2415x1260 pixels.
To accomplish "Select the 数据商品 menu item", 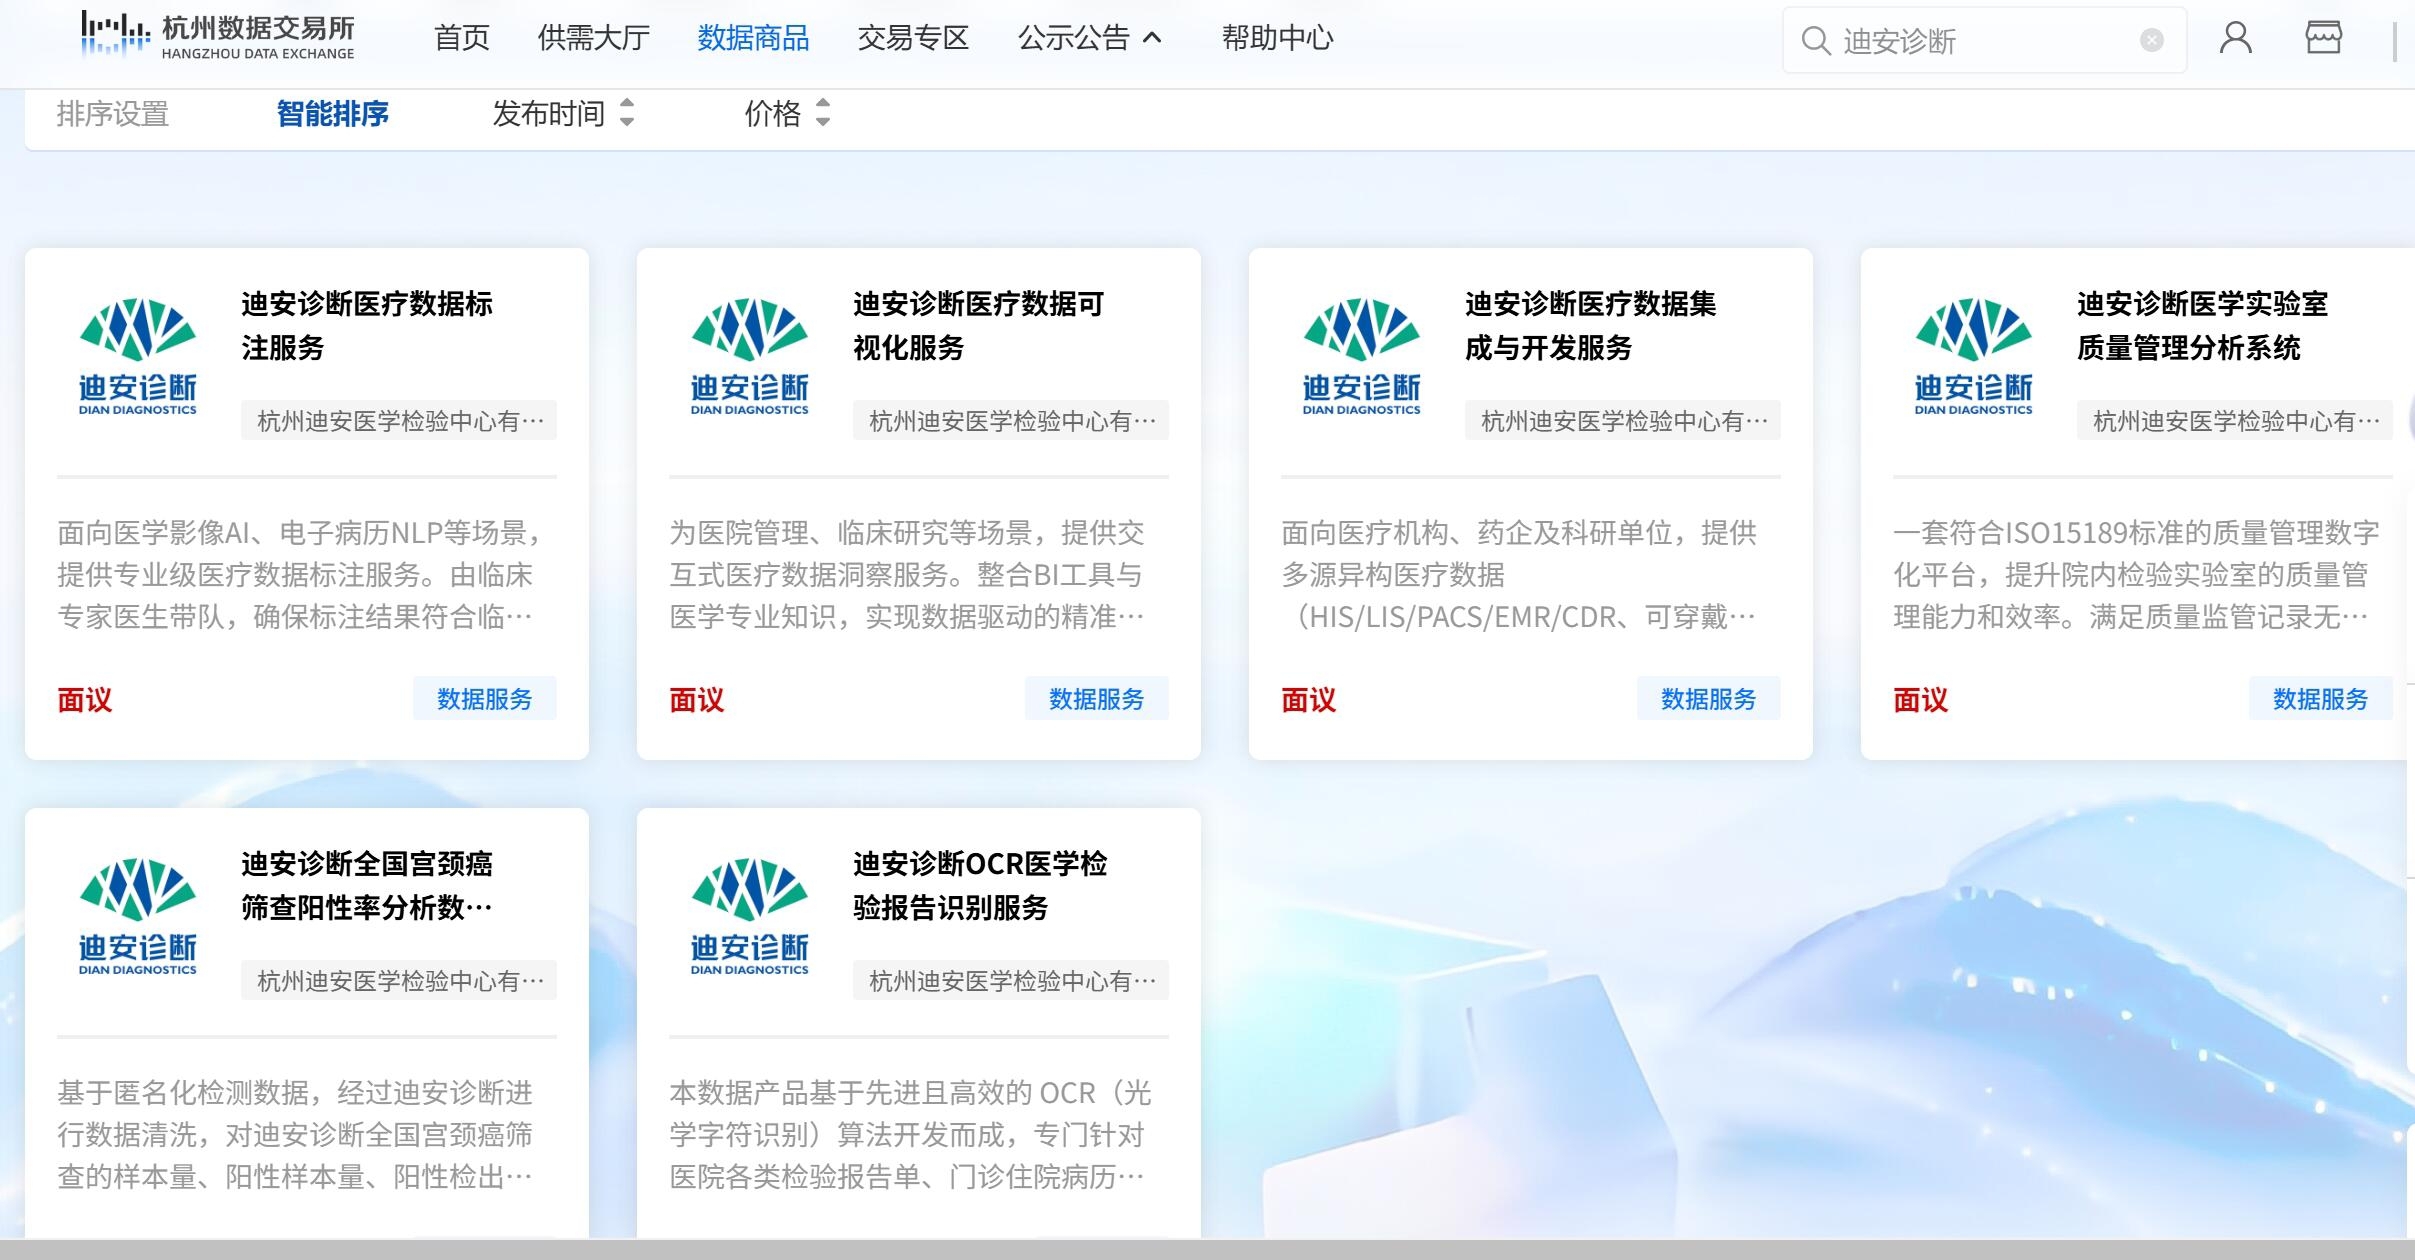I will (754, 38).
